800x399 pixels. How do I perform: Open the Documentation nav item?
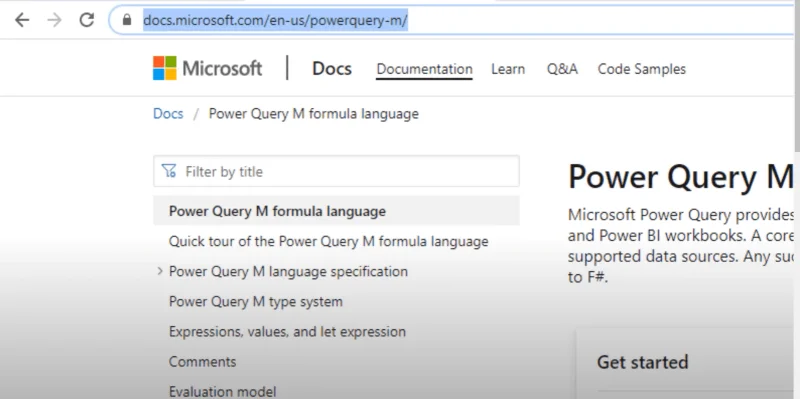click(x=424, y=69)
